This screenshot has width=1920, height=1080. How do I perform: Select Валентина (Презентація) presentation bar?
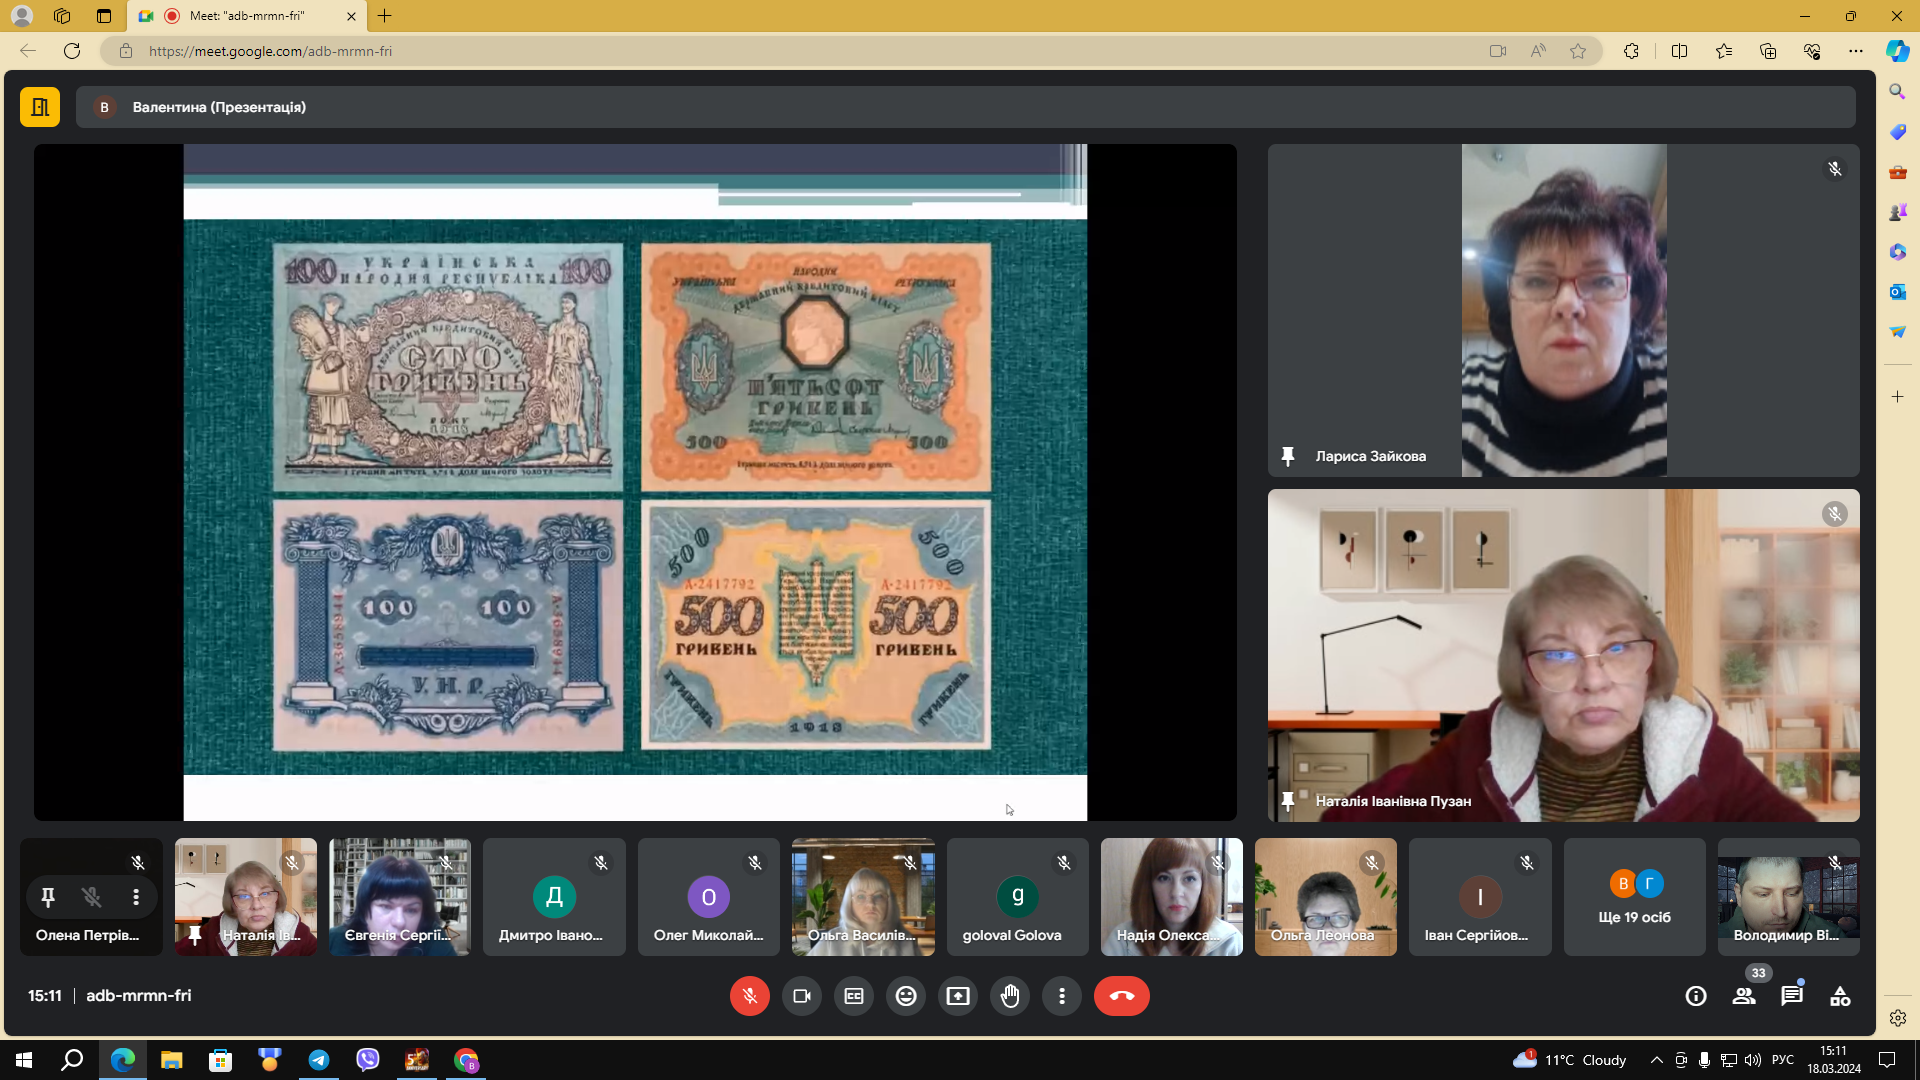tap(966, 107)
